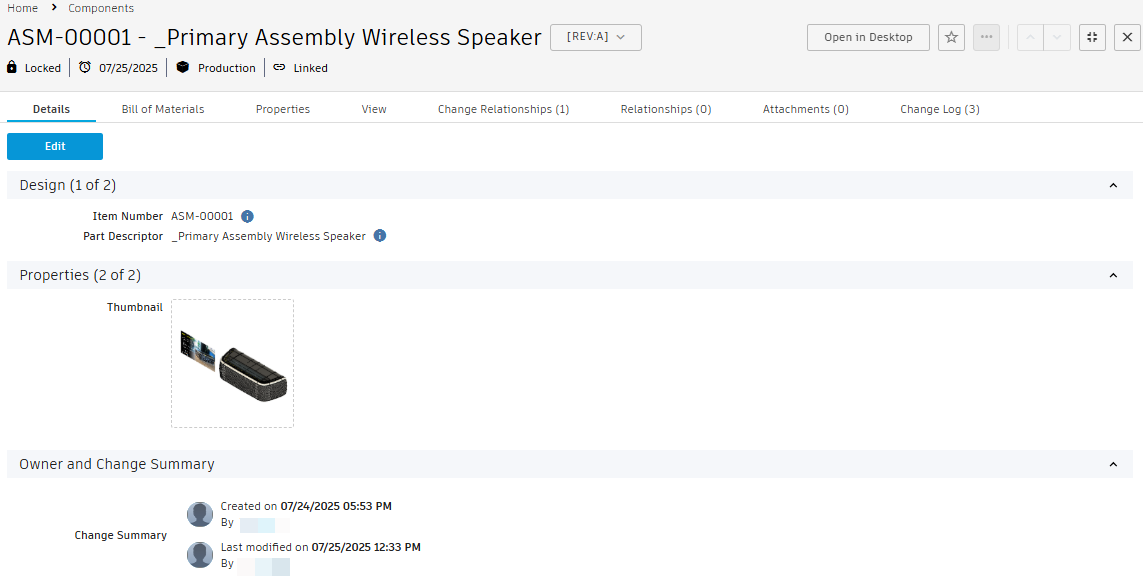The width and height of the screenshot is (1143, 577).
Task: Click the Part Descriptor info icon
Action: coord(380,236)
